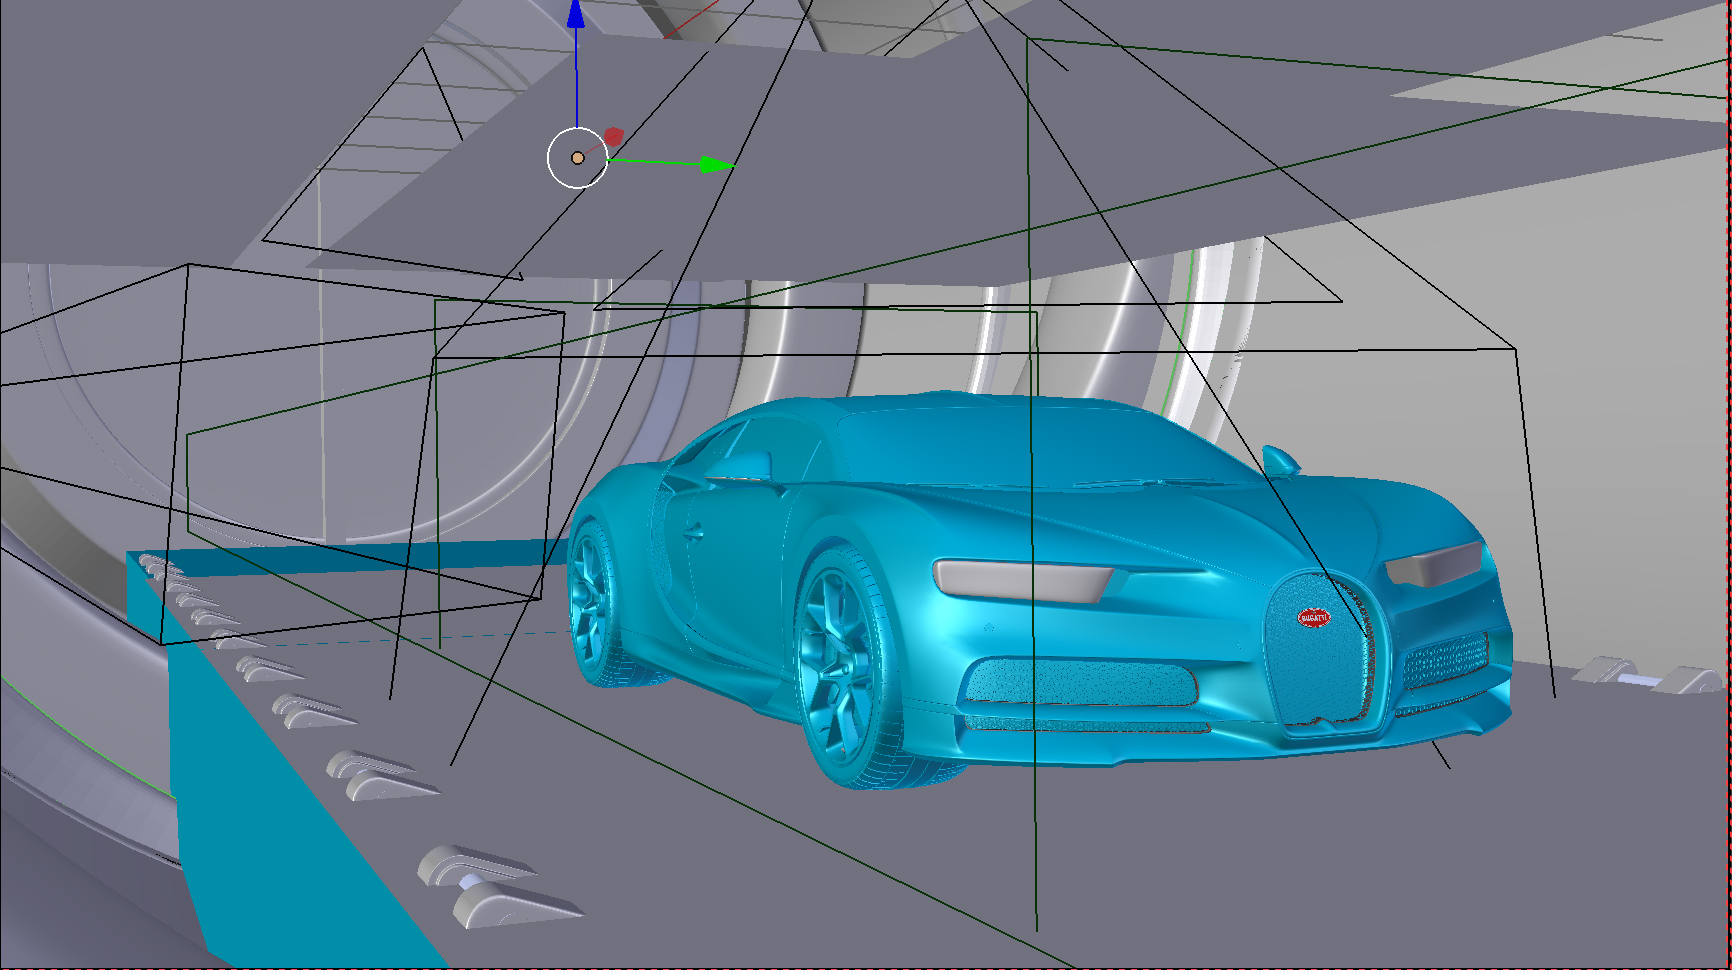Click the door handle on the car's side
1732x970 pixels.
click(692, 531)
